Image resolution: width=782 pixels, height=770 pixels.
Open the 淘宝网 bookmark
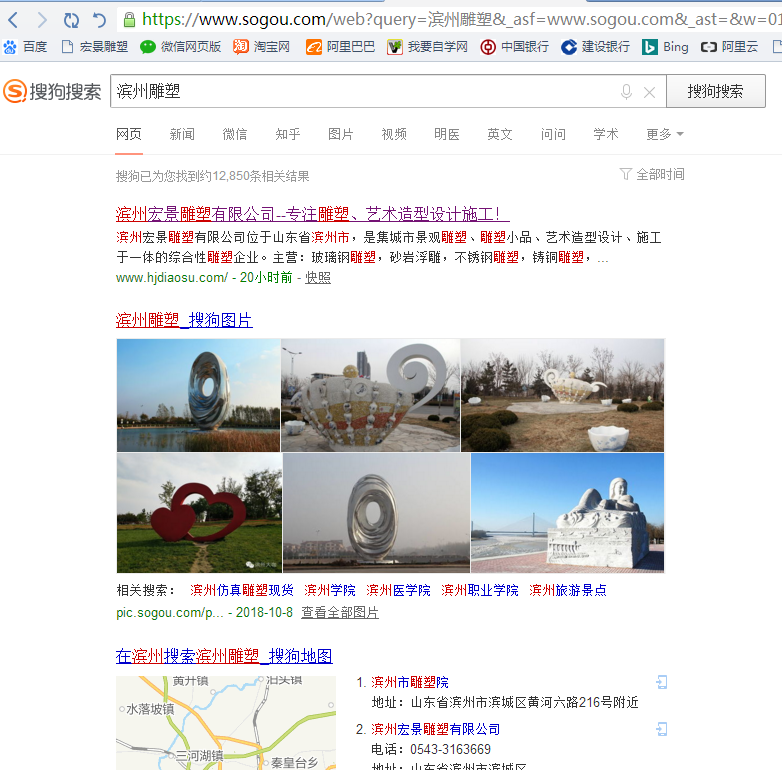262,46
